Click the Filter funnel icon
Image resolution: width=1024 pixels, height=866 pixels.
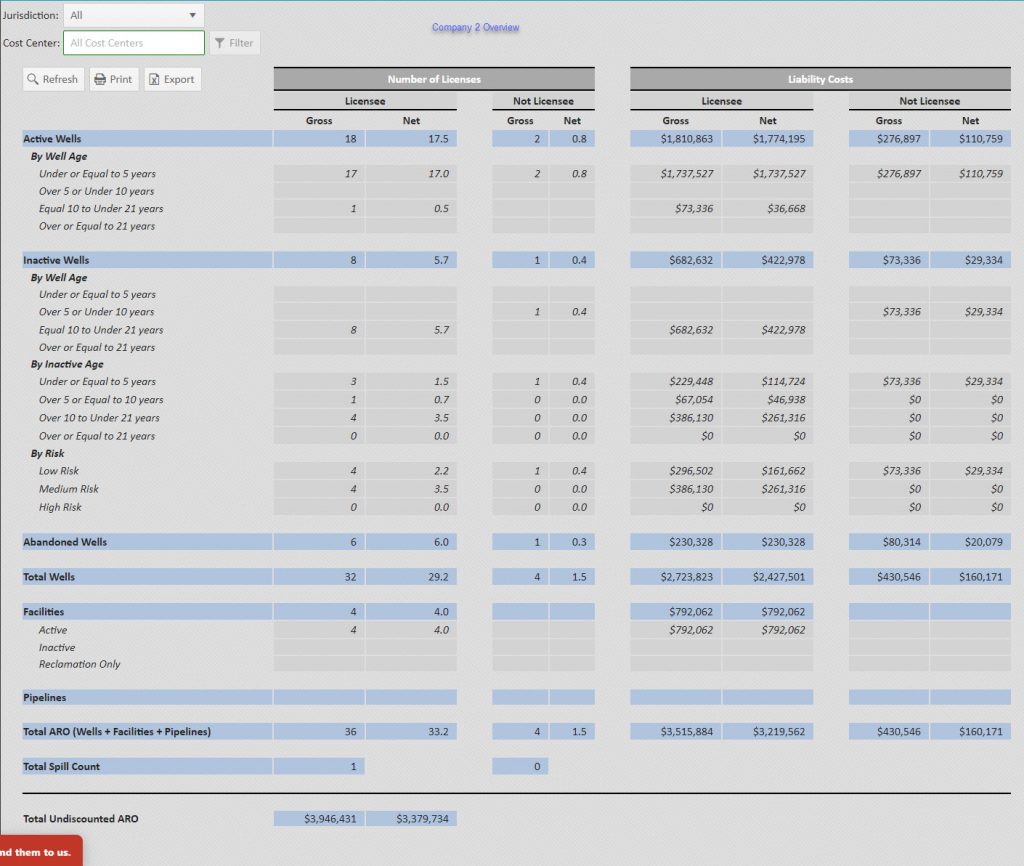(222, 43)
